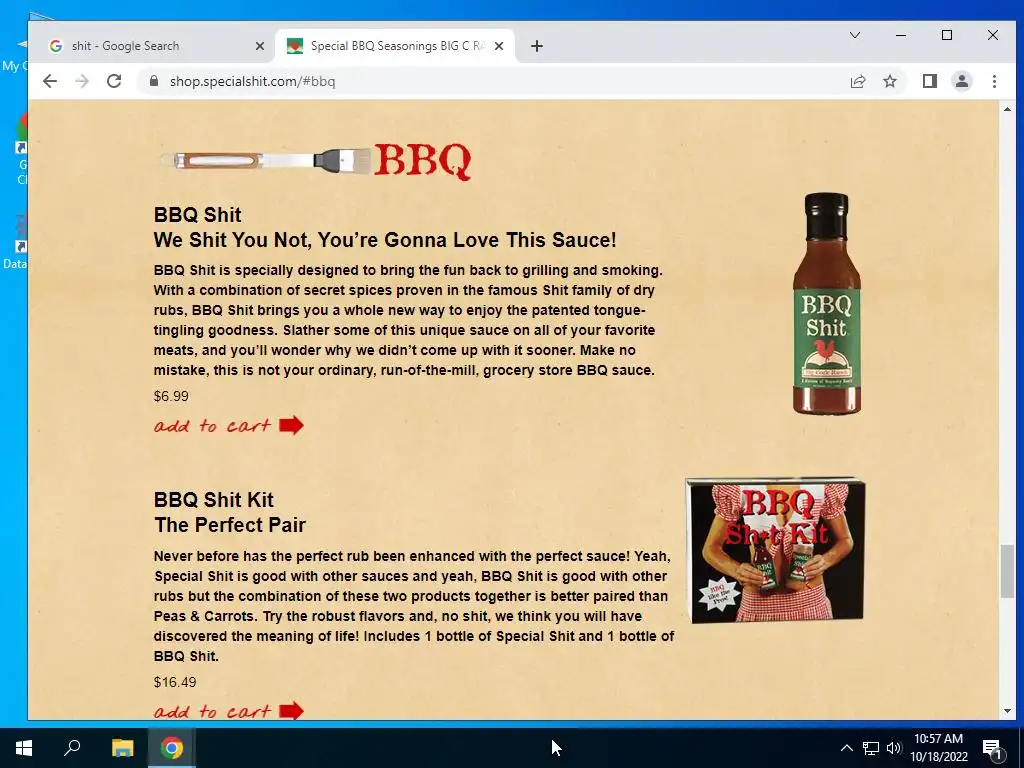
Task: Bookmark this page with the star icon
Action: tap(889, 81)
